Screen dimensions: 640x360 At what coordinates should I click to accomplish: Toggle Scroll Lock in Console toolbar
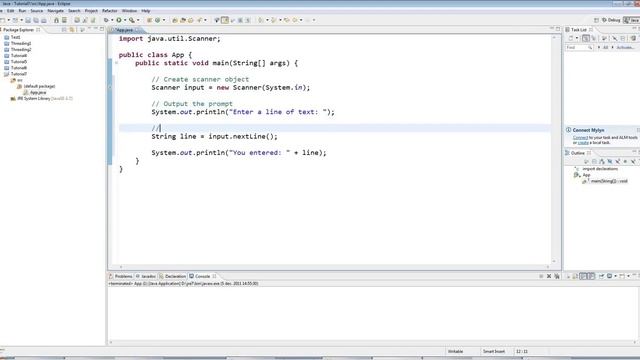575,276
